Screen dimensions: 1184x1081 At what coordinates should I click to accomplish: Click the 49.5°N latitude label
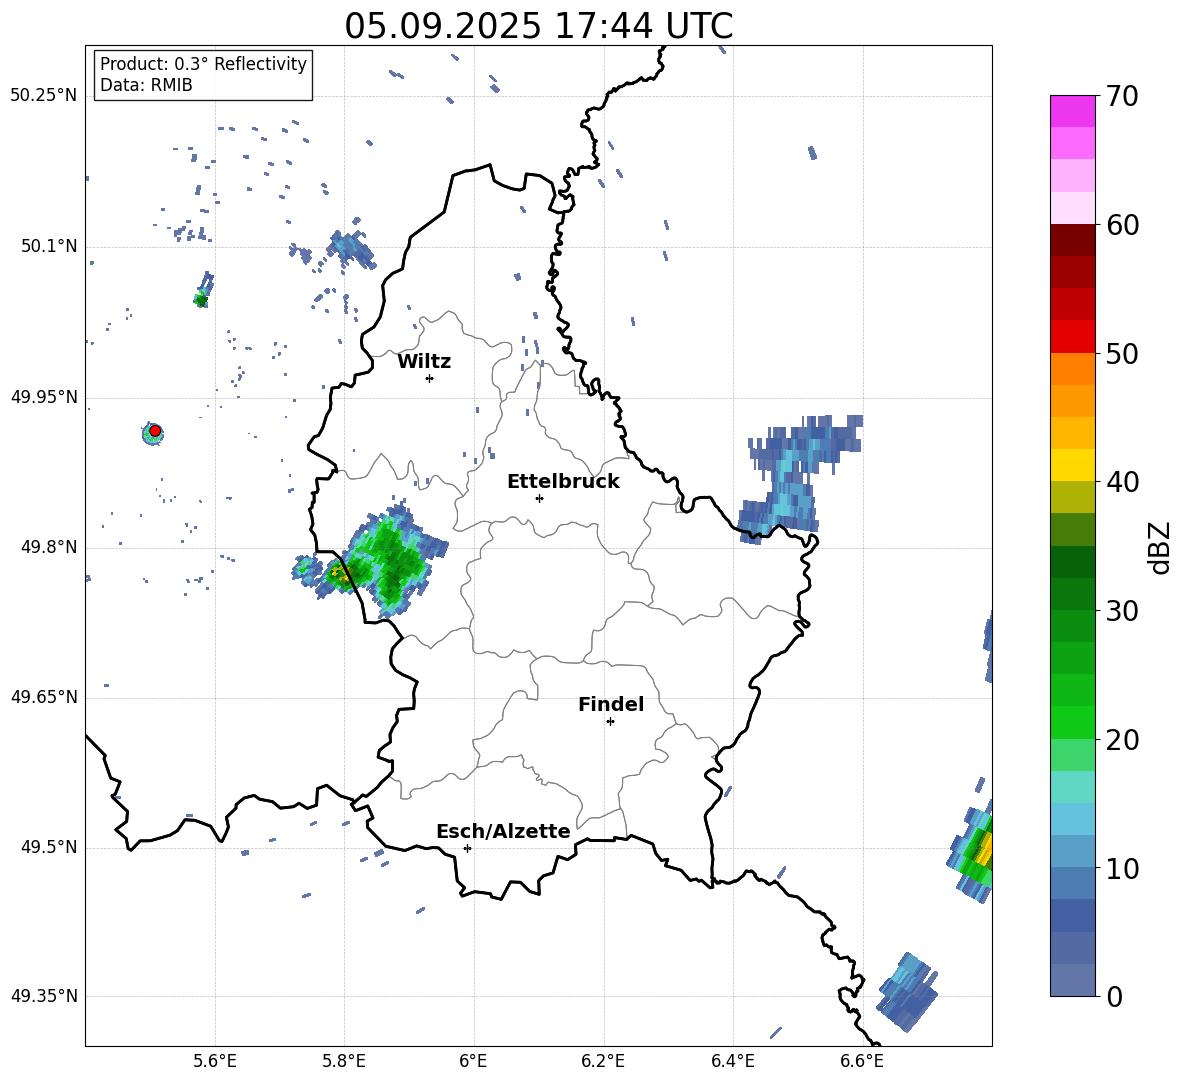49,848
